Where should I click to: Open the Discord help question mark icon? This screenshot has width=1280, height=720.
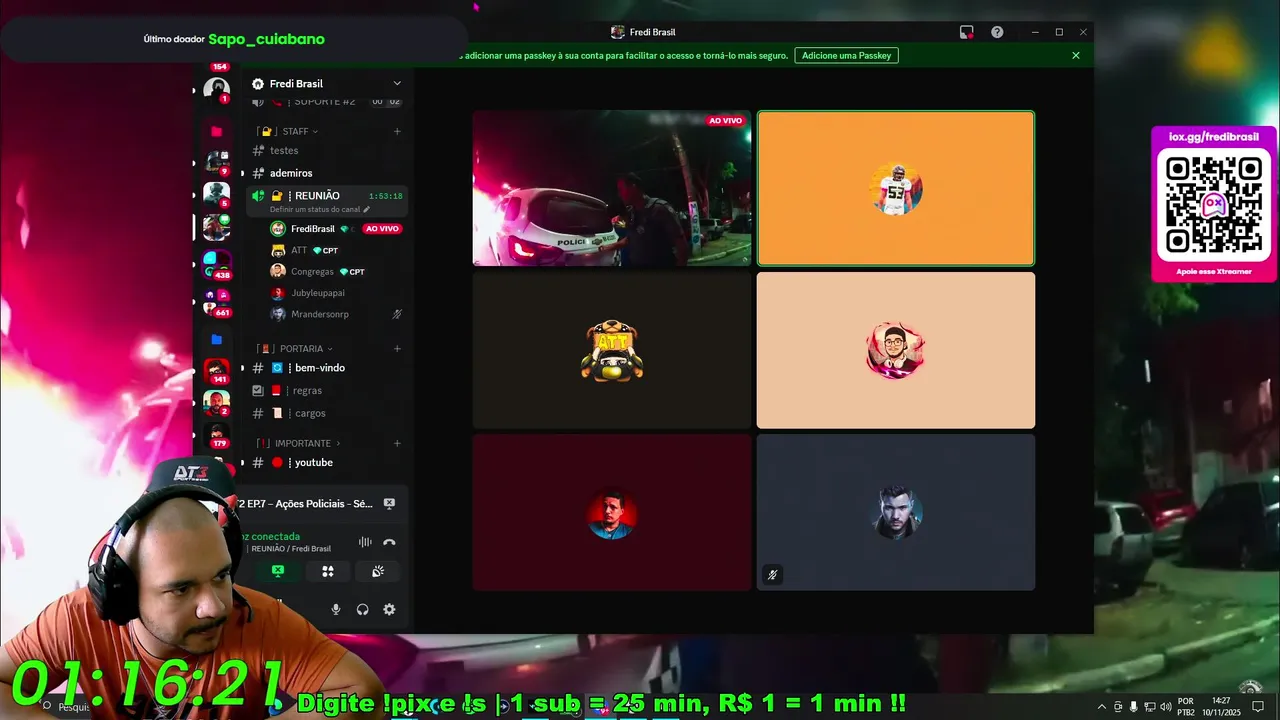pos(997,32)
